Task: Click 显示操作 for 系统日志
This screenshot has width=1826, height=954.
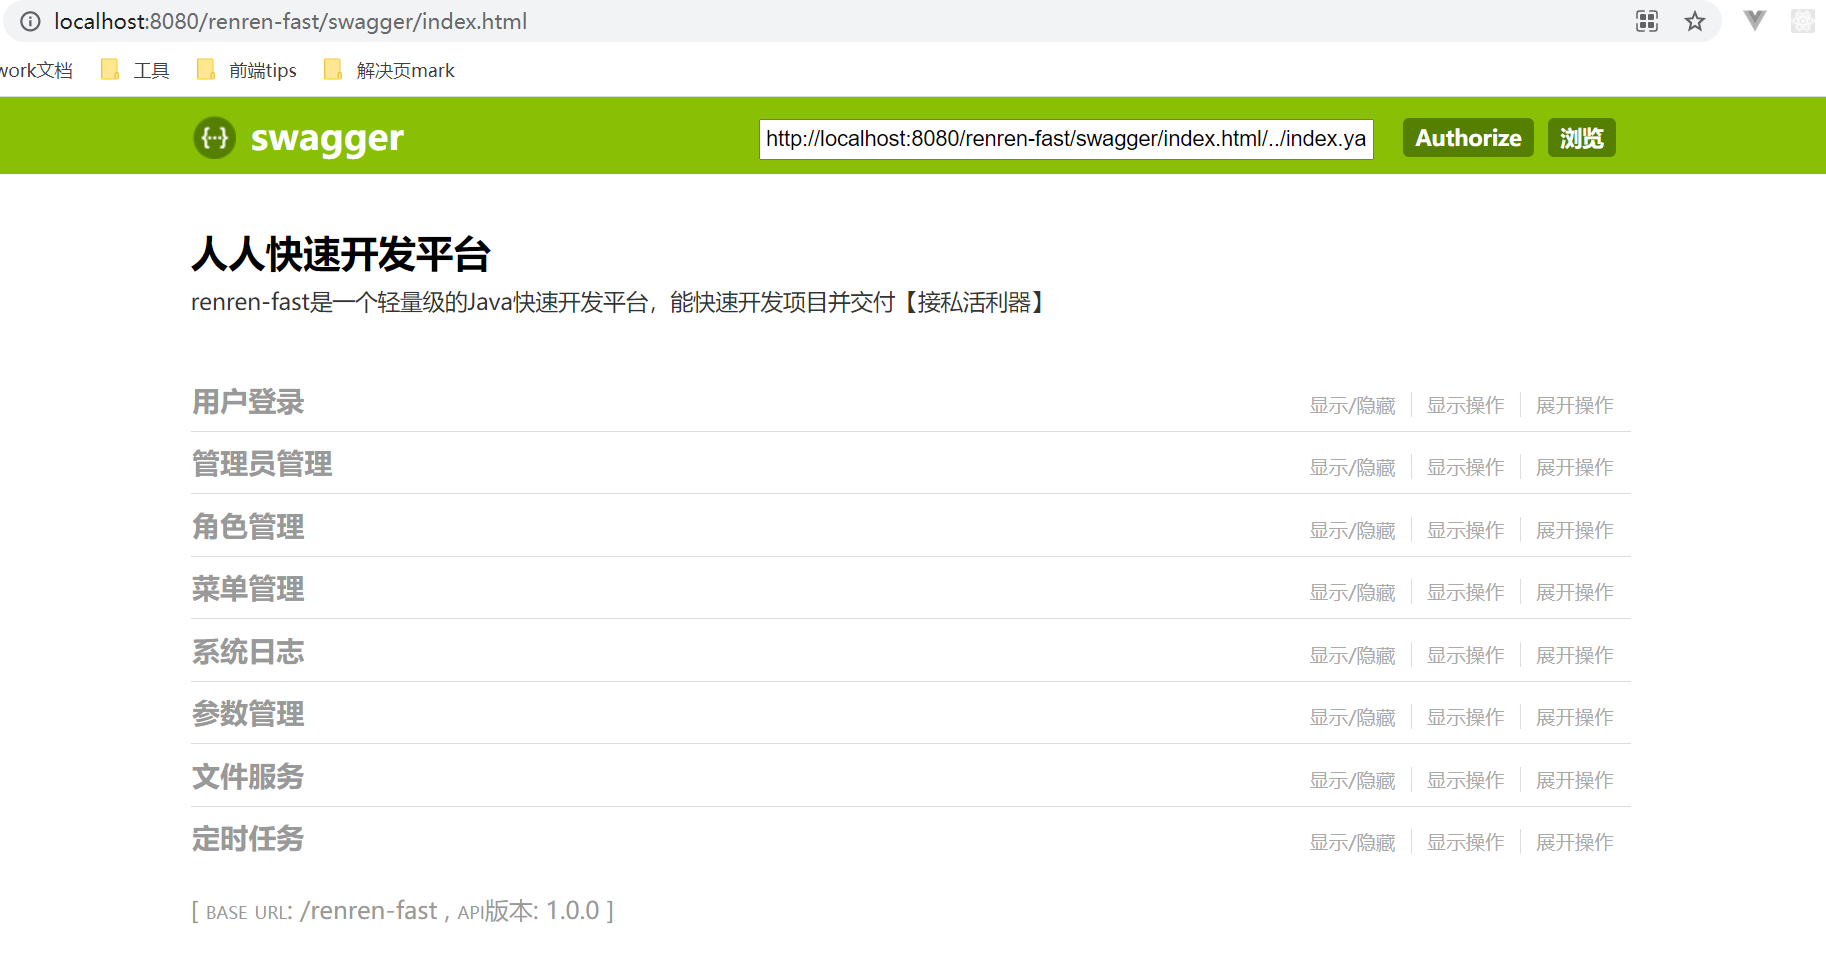Action: pos(1466,655)
